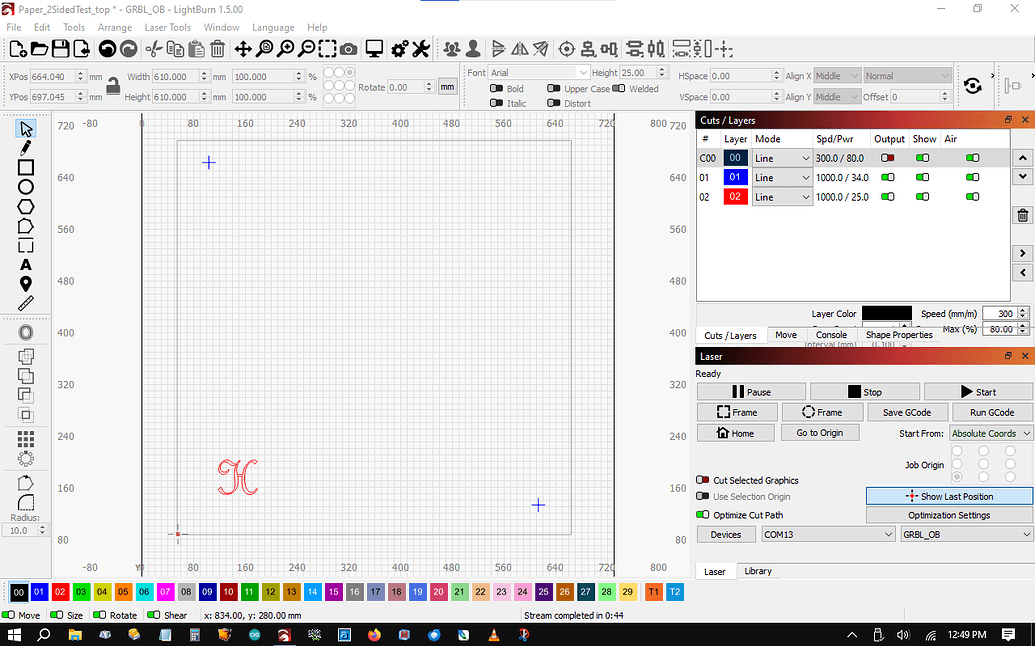
Task: Toggle Welded text switch
Action: [618, 88]
